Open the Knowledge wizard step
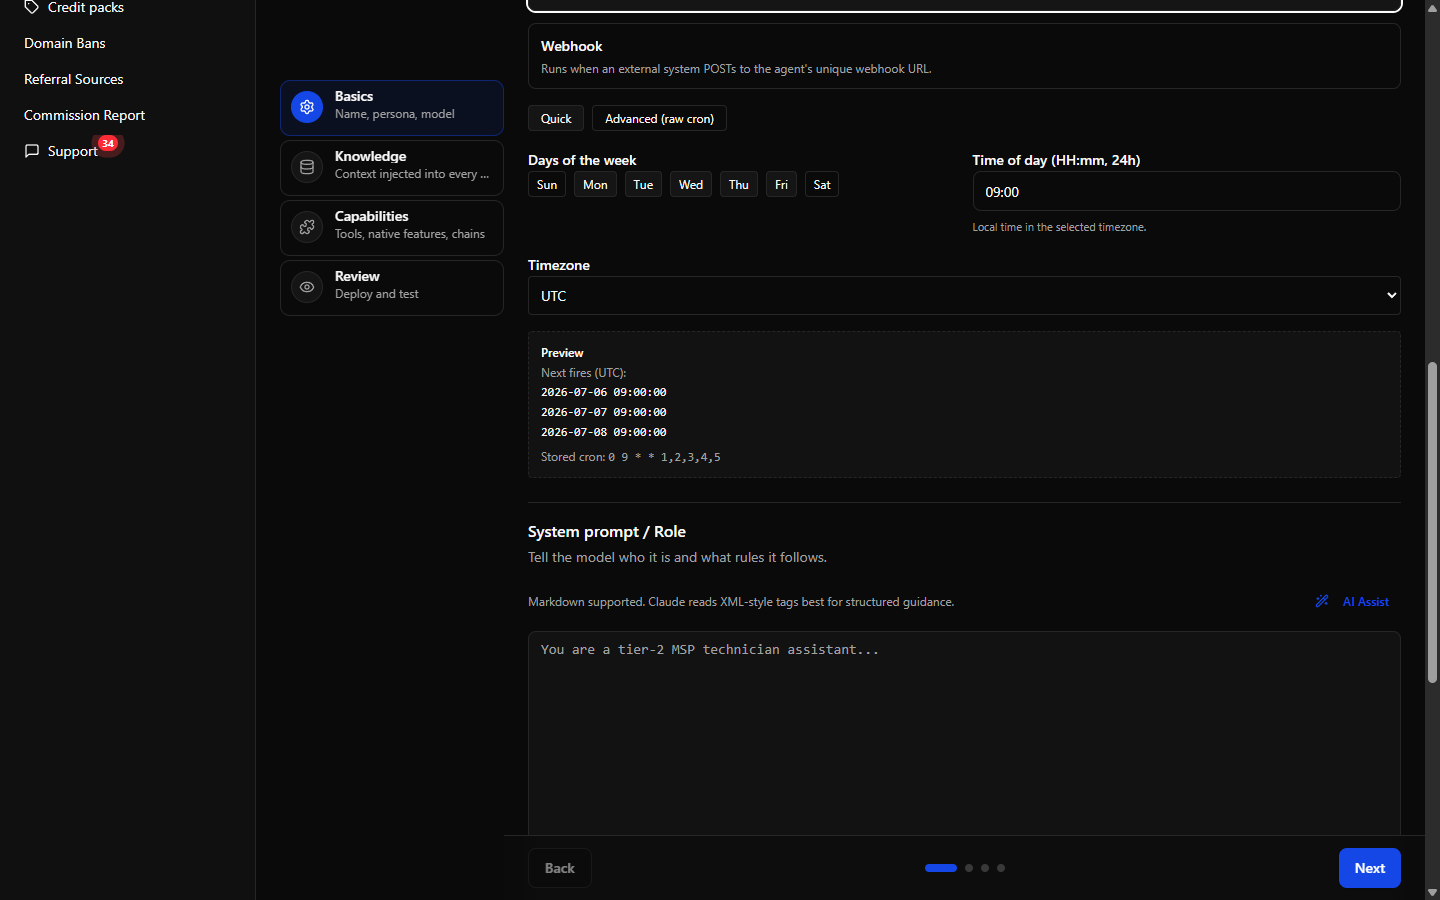This screenshot has height=900, width=1440. 392,168
